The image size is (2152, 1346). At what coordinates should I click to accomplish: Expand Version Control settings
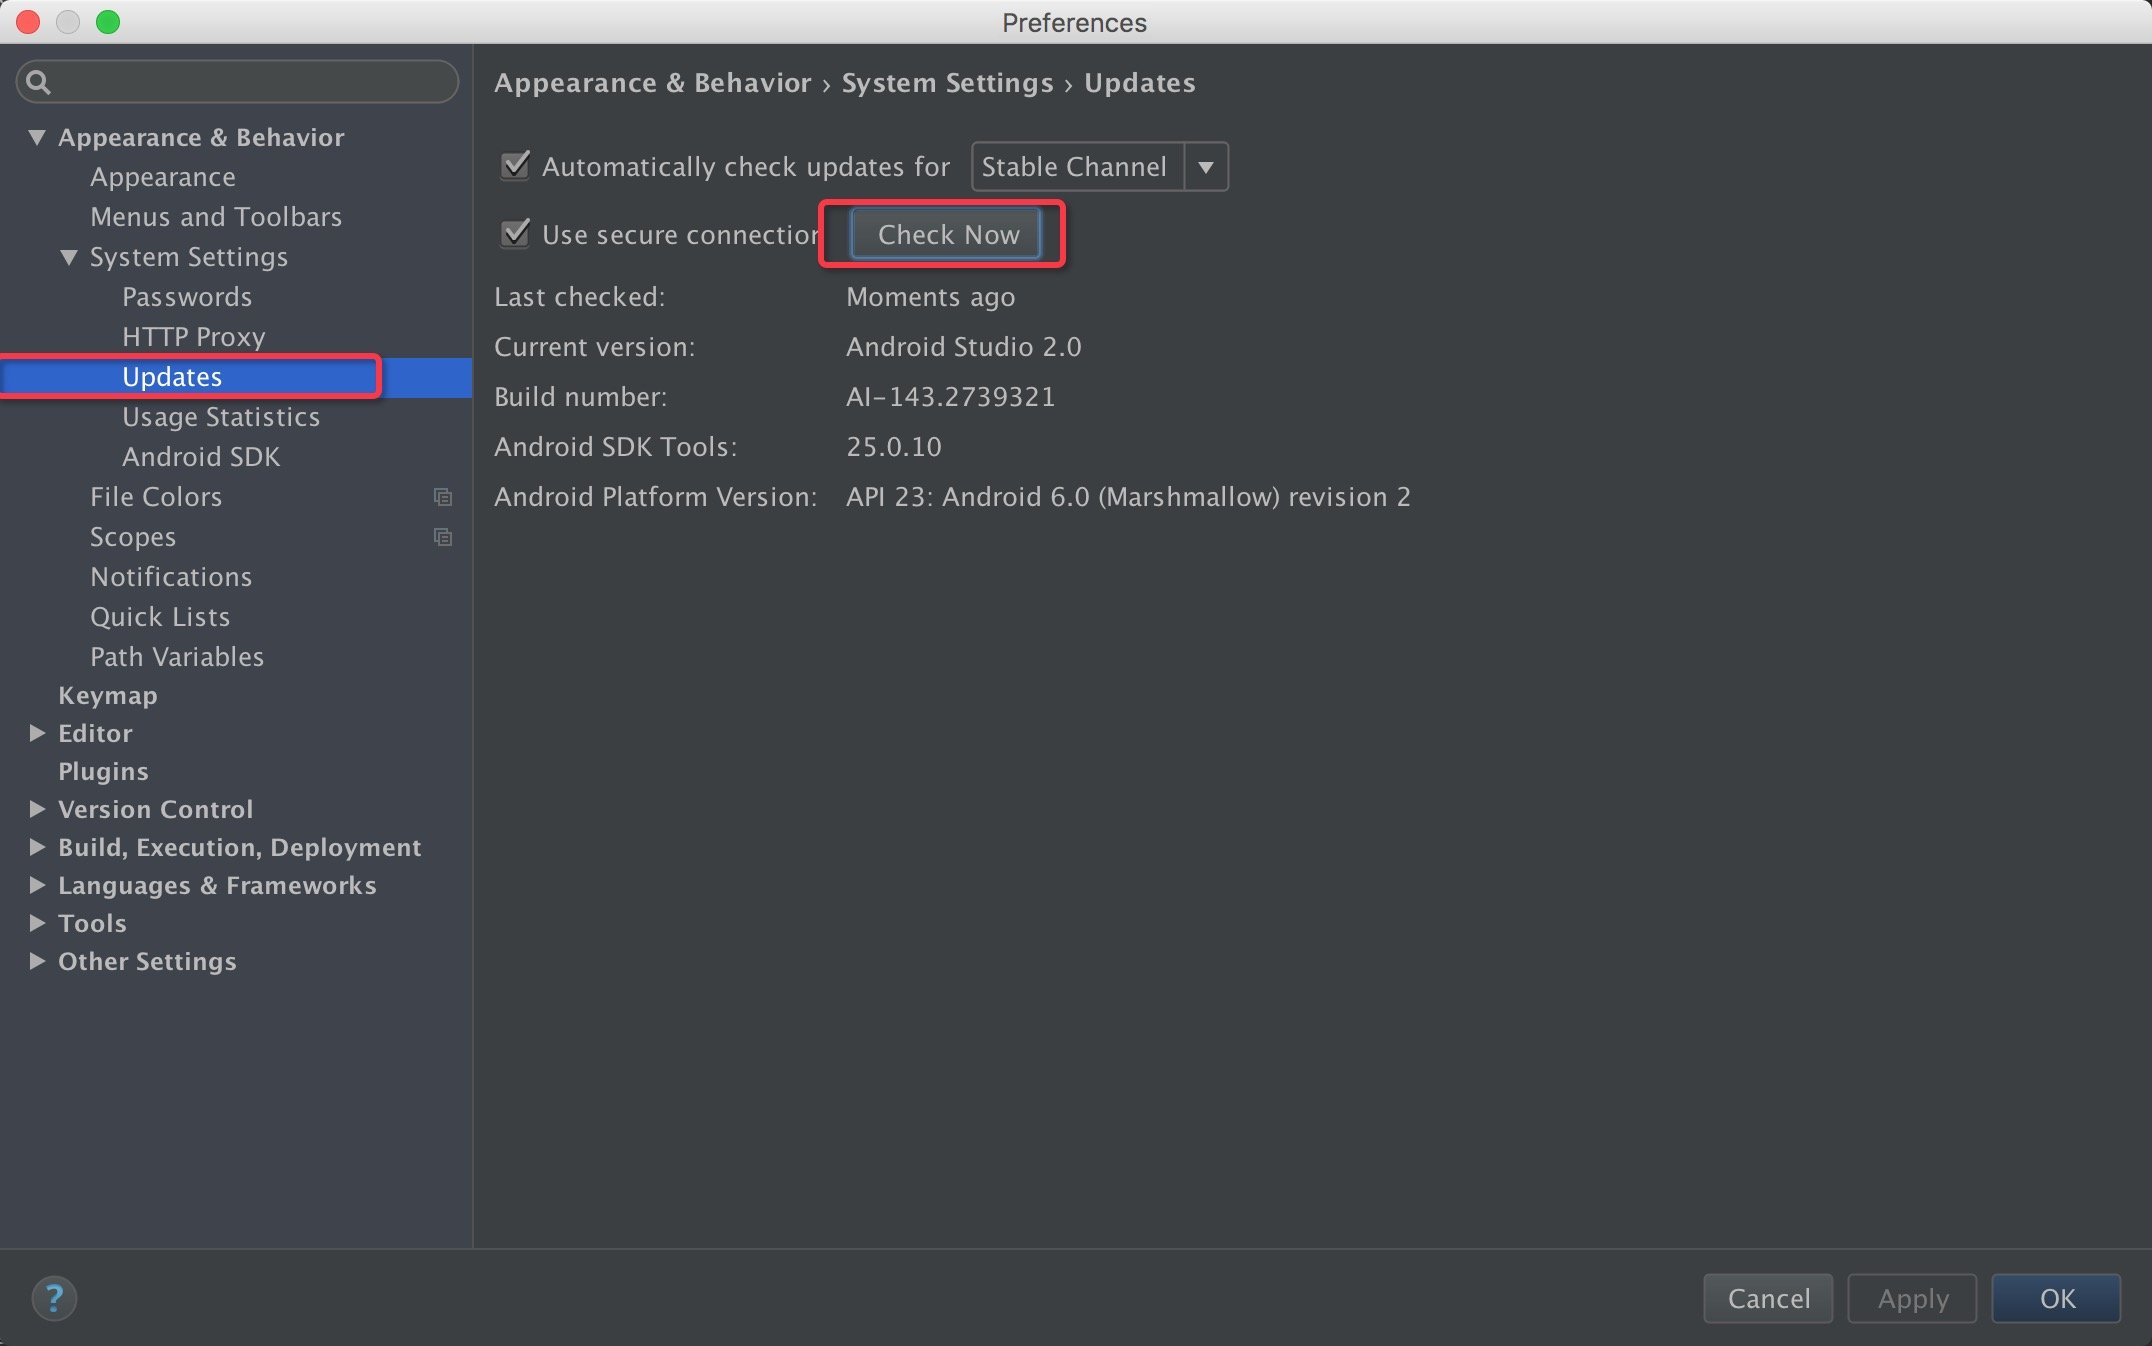click(x=37, y=809)
